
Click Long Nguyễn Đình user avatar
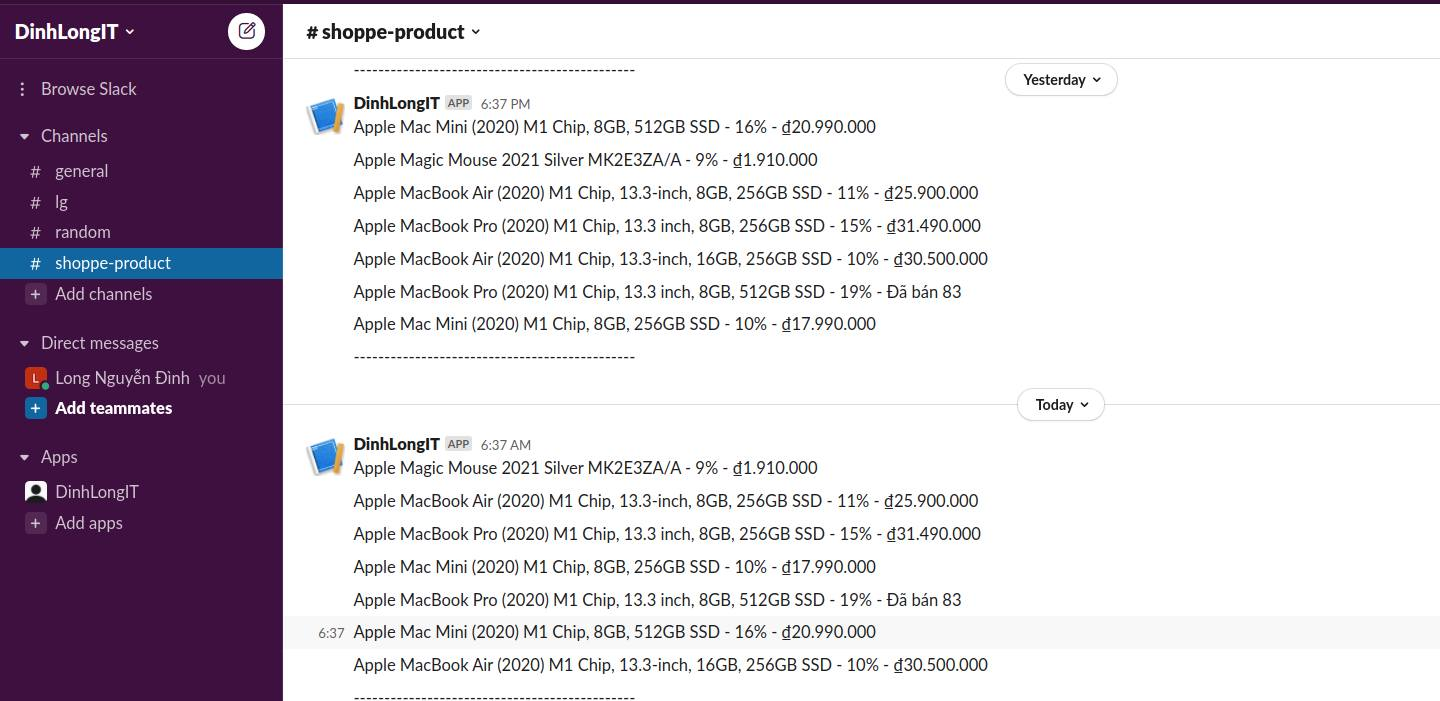tap(36, 378)
